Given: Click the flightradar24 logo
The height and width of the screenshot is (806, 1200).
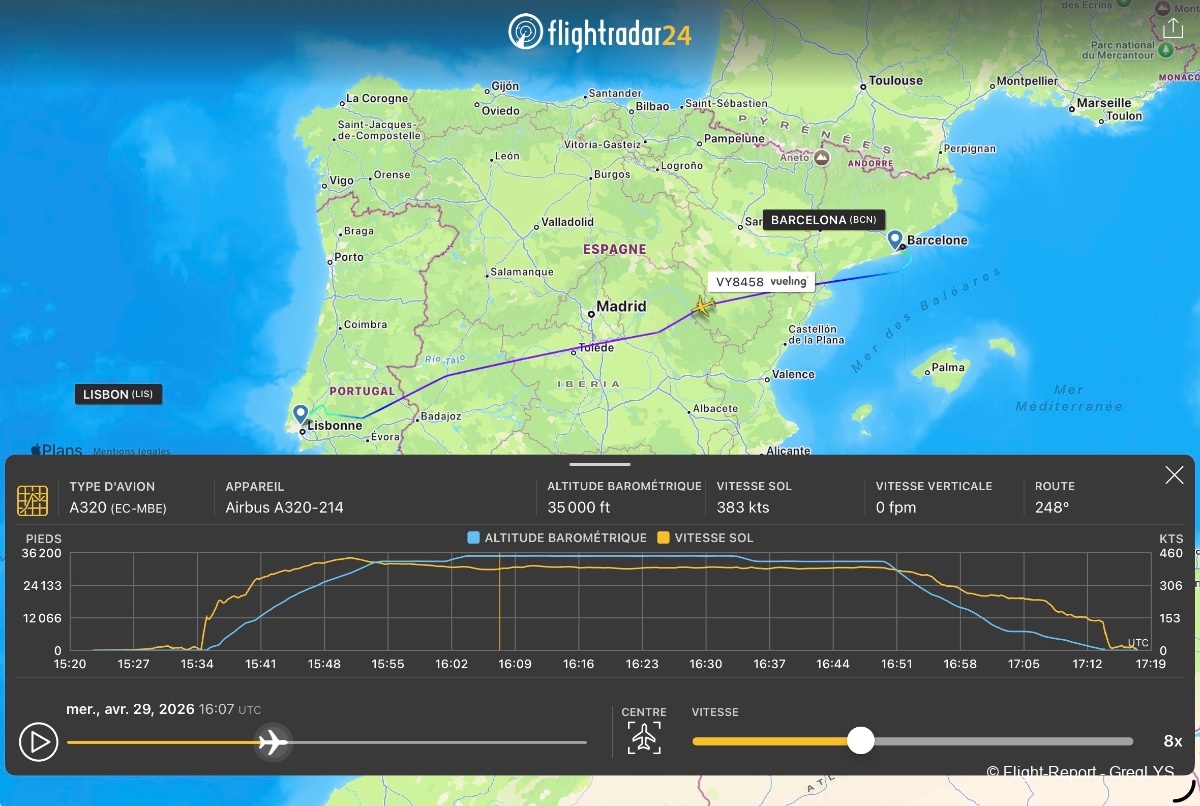Looking at the screenshot, I should pyautogui.click(x=599, y=33).
